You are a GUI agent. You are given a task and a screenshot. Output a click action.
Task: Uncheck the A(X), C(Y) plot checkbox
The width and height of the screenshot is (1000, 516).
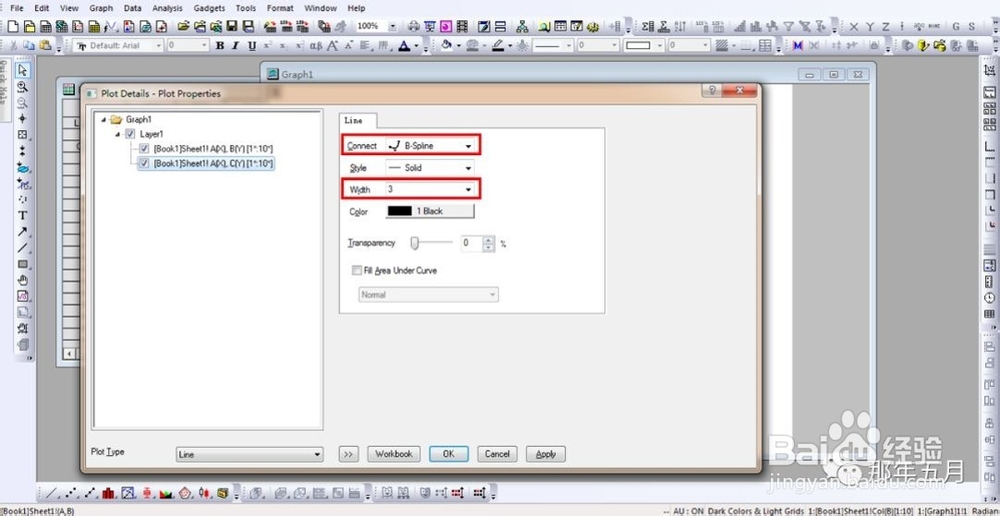(x=144, y=163)
